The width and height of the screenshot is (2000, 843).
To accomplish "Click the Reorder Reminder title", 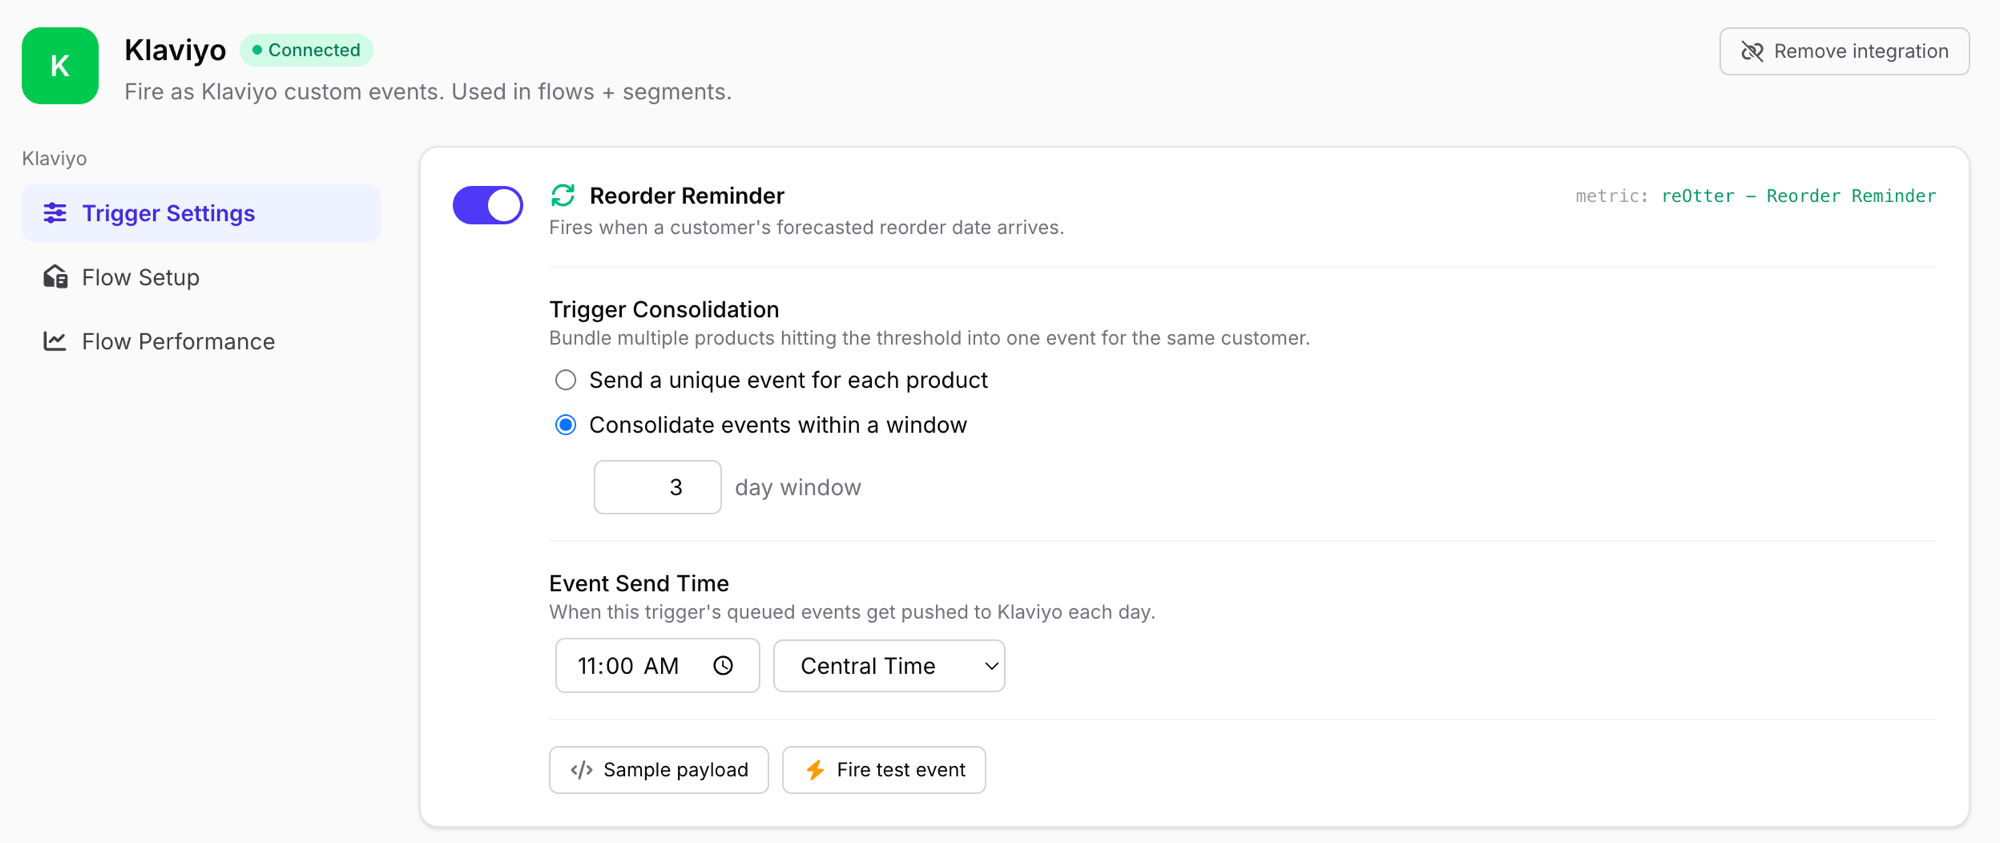I will tap(687, 196).
